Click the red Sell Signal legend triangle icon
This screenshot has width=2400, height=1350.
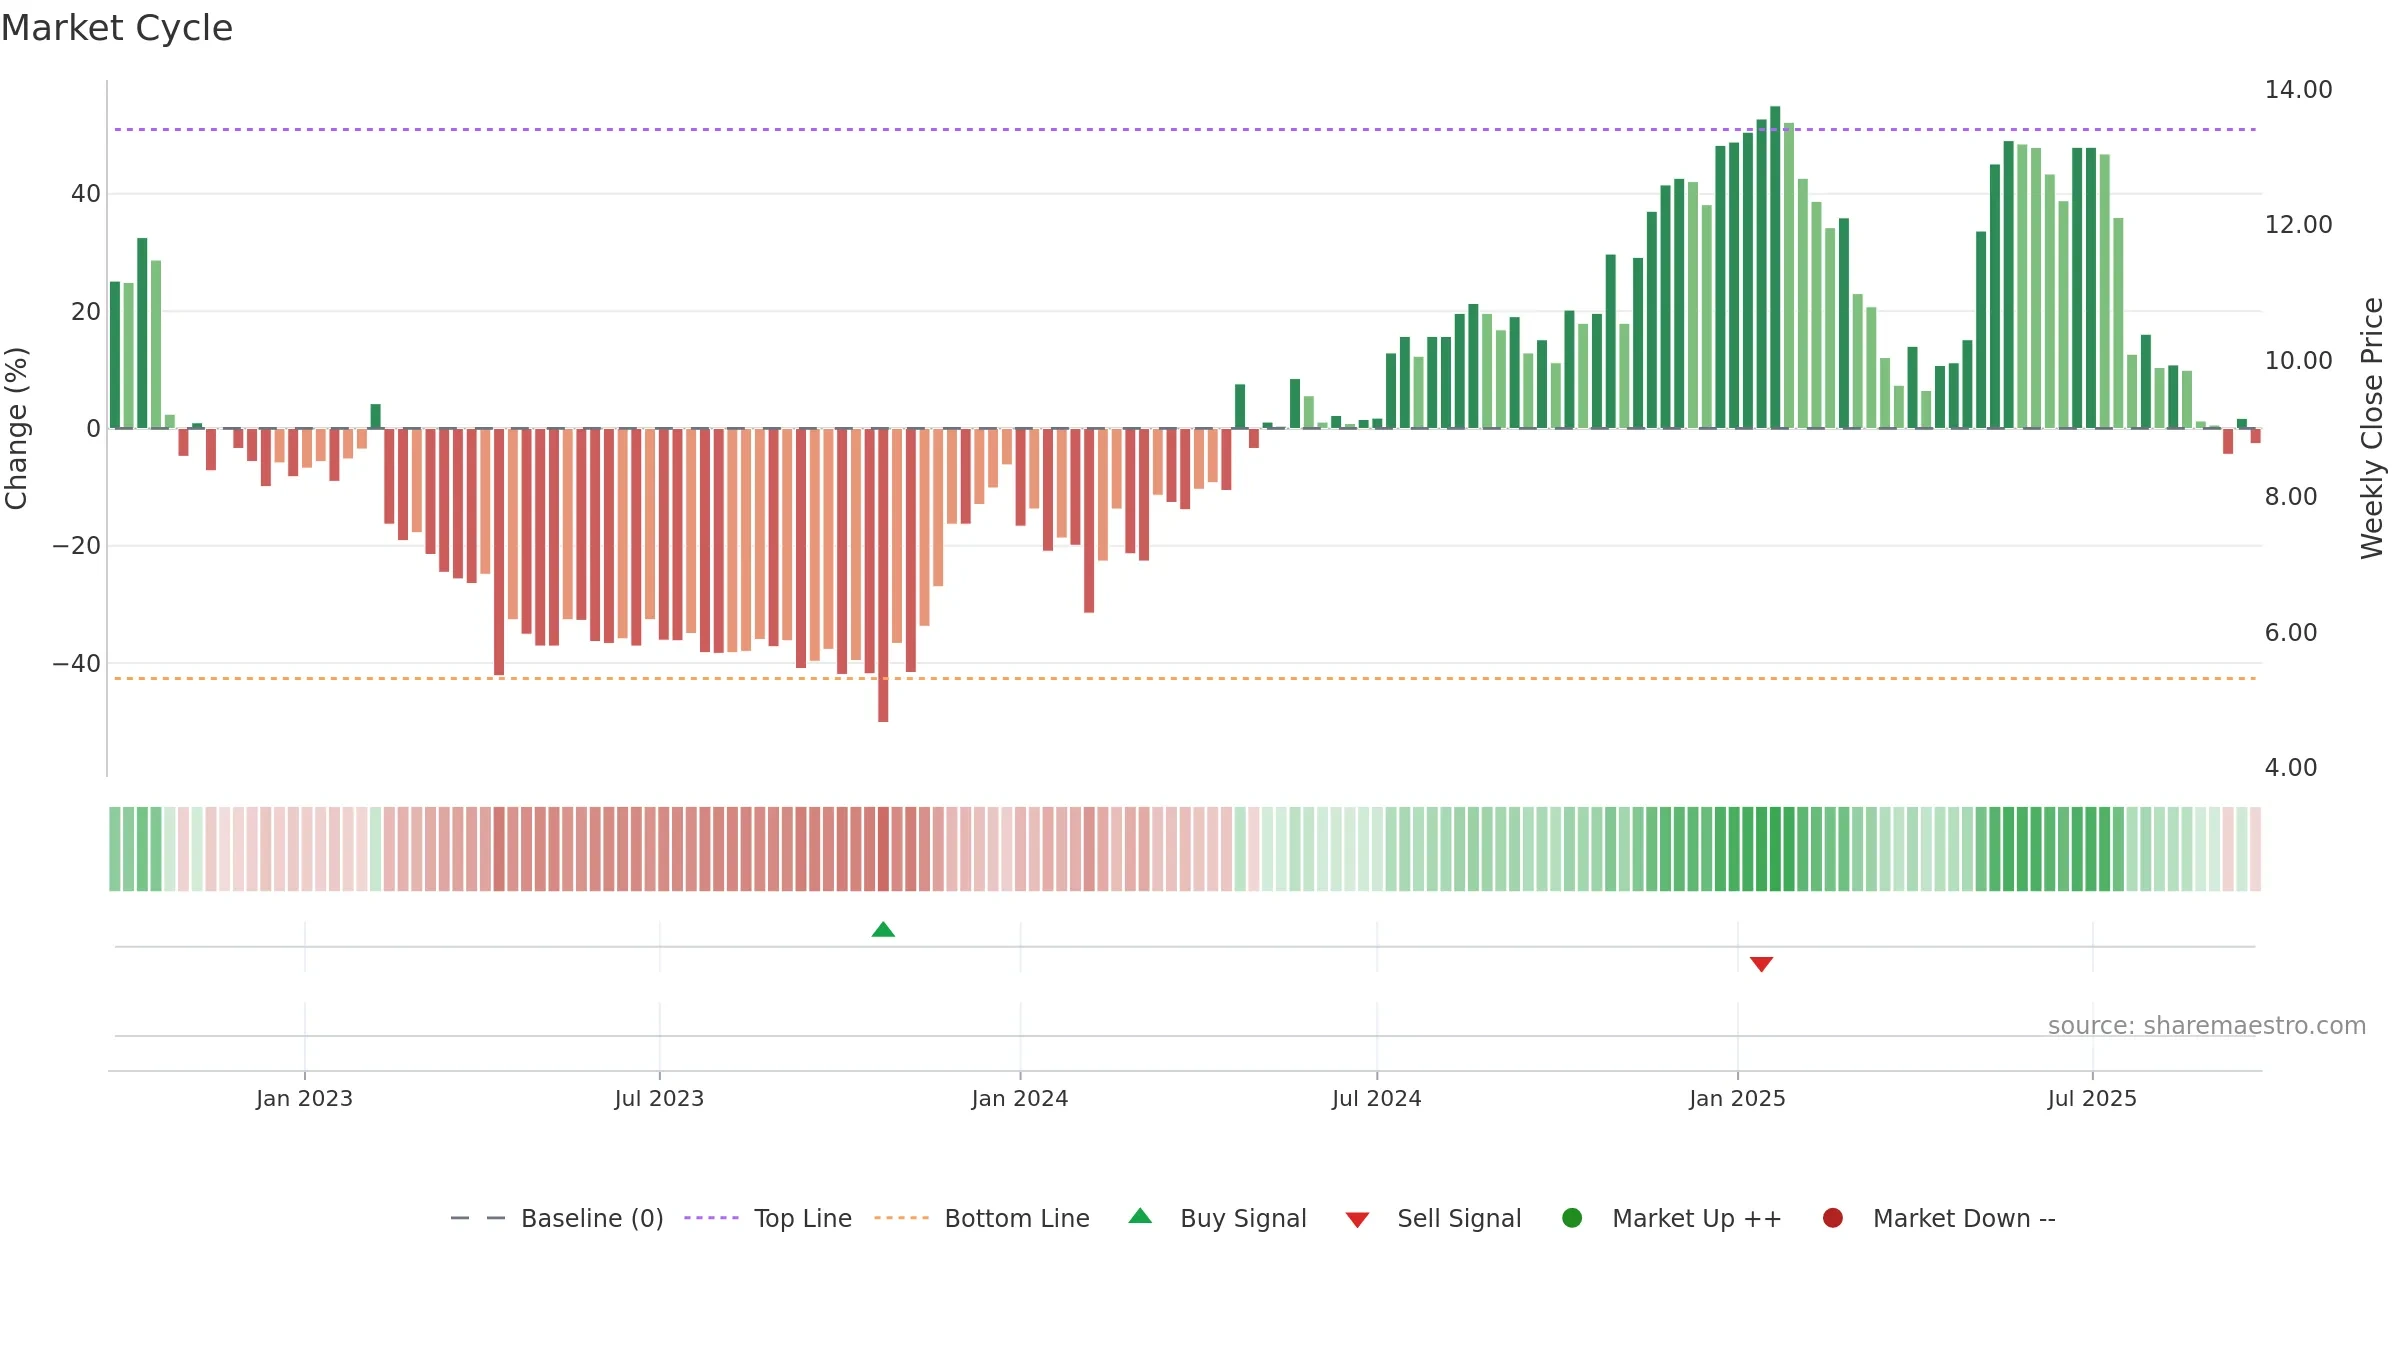tap(1357, 1220)
